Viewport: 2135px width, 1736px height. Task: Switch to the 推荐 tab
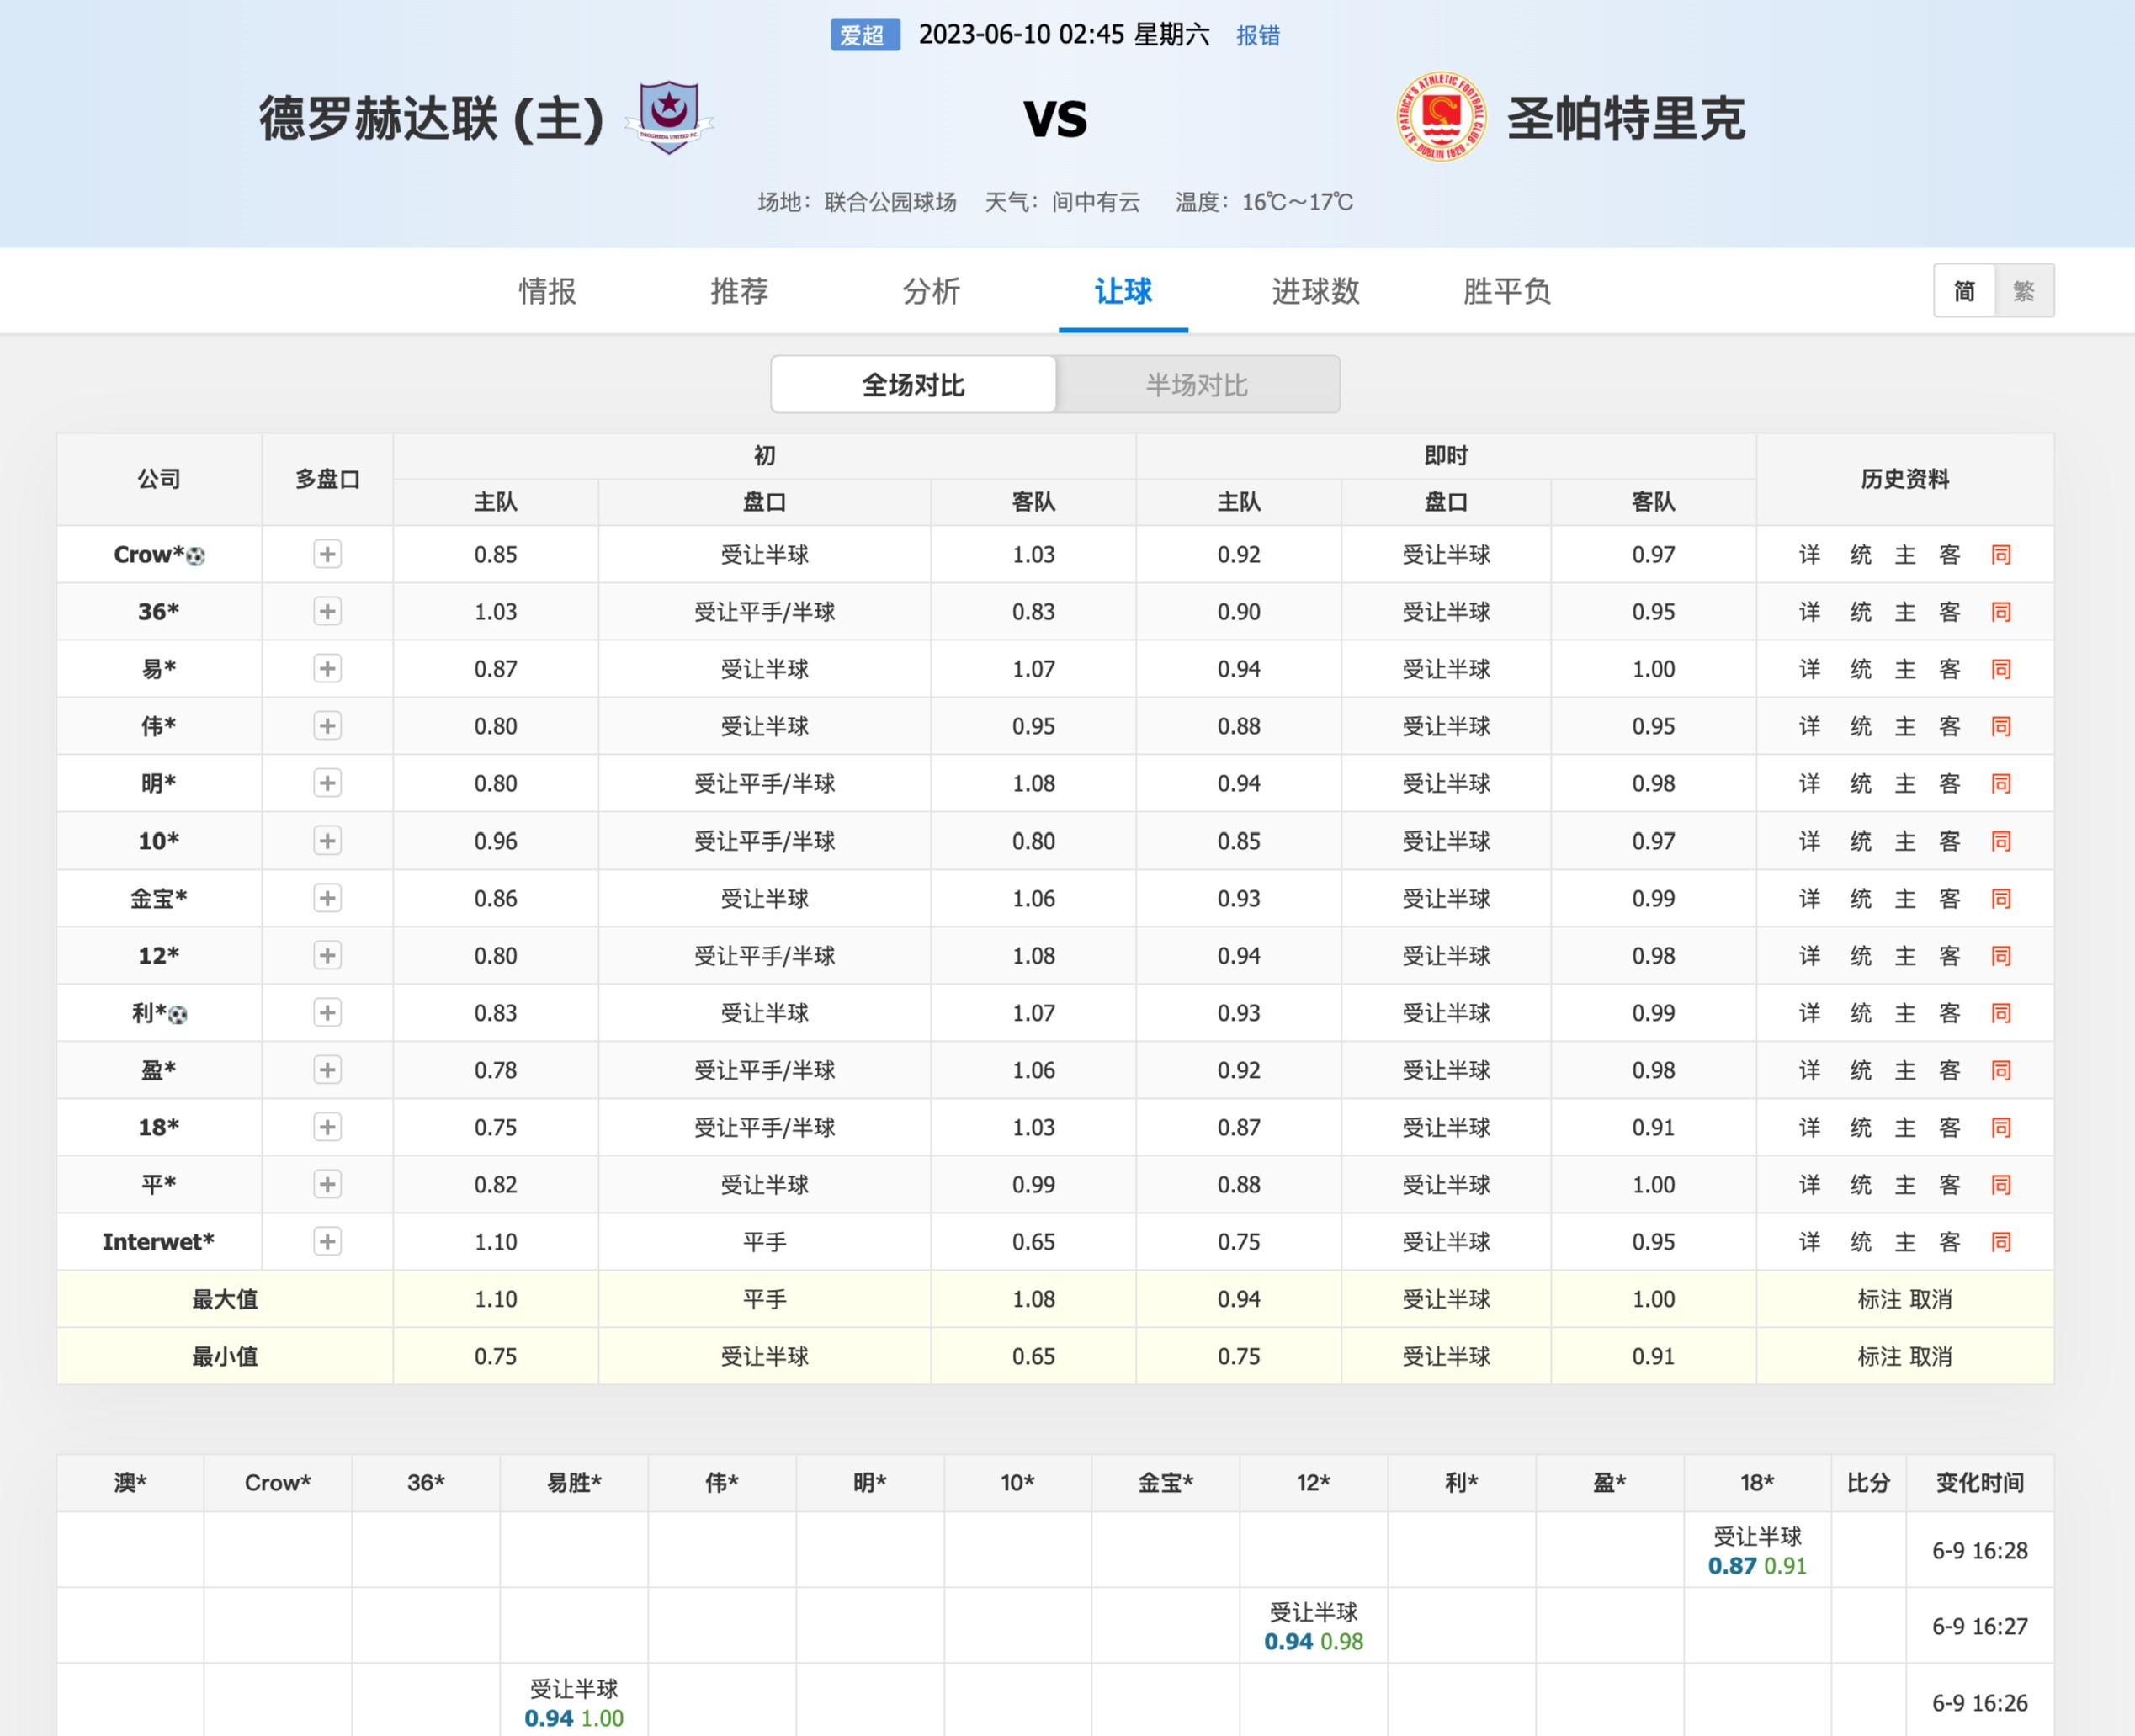pos(739,291)
